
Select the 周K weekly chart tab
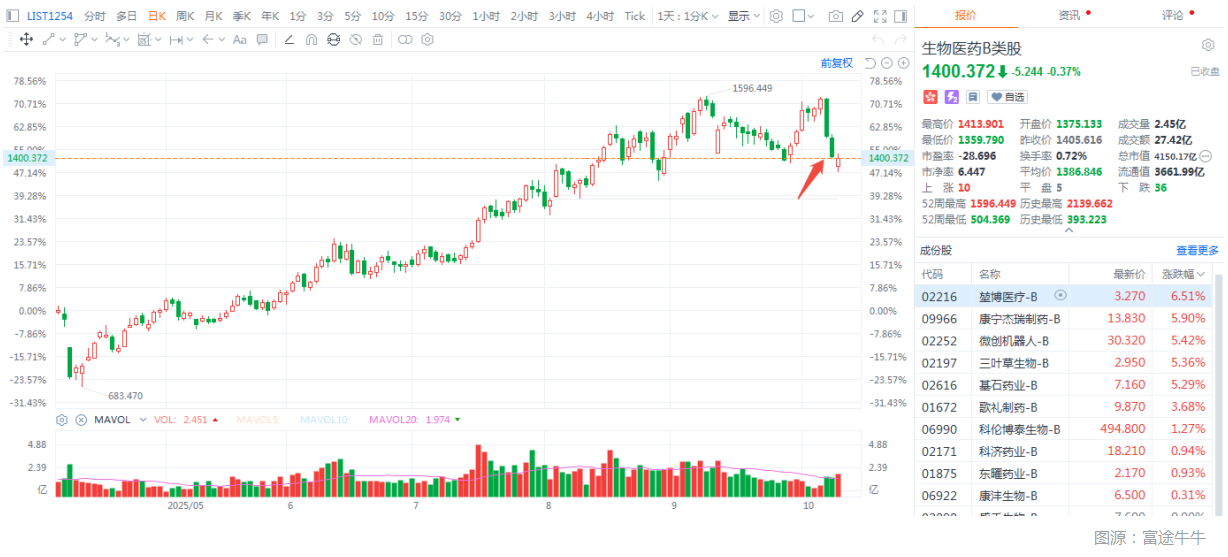[x=185, y=16]
